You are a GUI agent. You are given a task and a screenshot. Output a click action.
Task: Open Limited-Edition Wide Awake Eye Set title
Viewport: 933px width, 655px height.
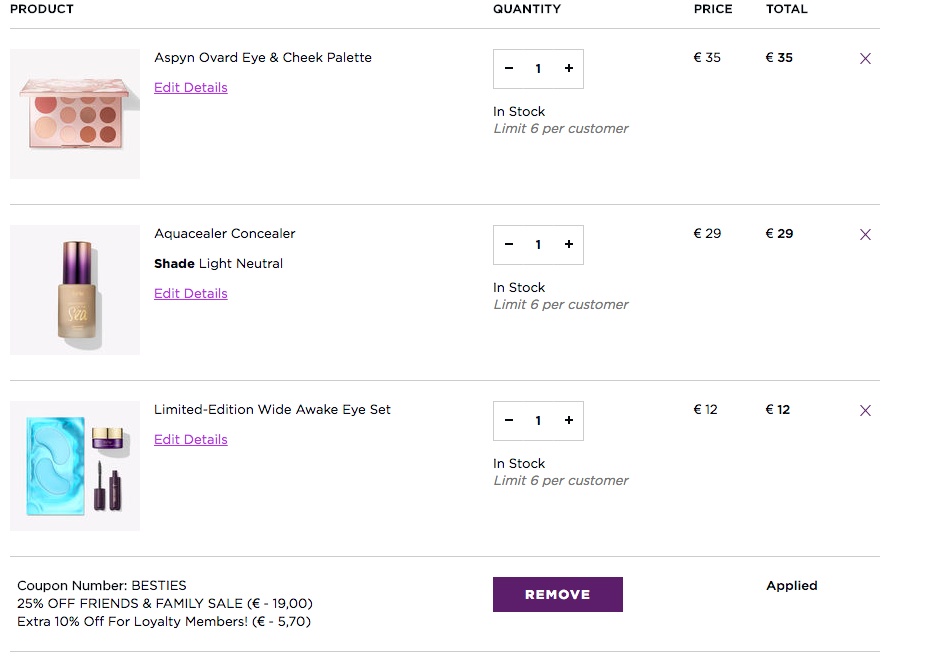[x=272, y=410]
